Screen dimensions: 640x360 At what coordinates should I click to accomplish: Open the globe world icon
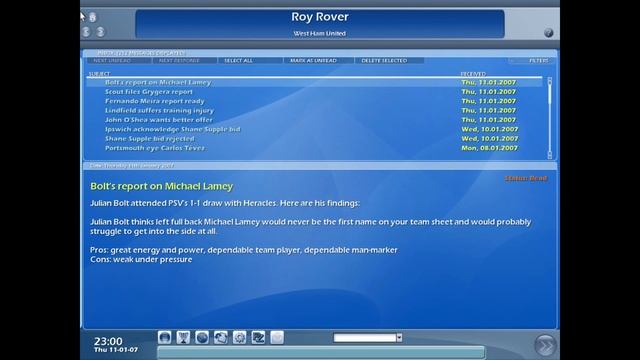tap(202, 338)
